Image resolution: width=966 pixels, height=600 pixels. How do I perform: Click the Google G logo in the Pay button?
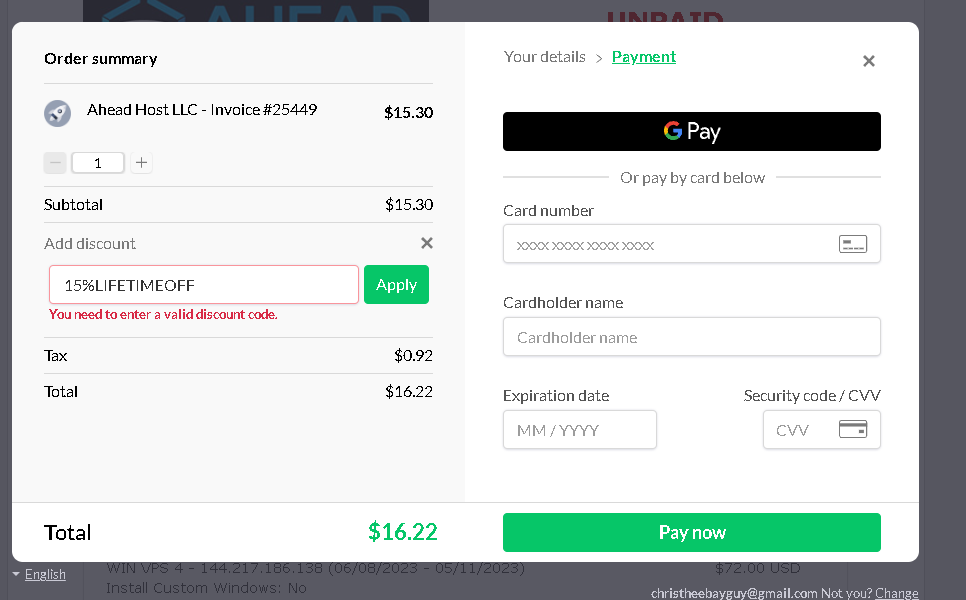pyautogui.click(x=673, y=131)
